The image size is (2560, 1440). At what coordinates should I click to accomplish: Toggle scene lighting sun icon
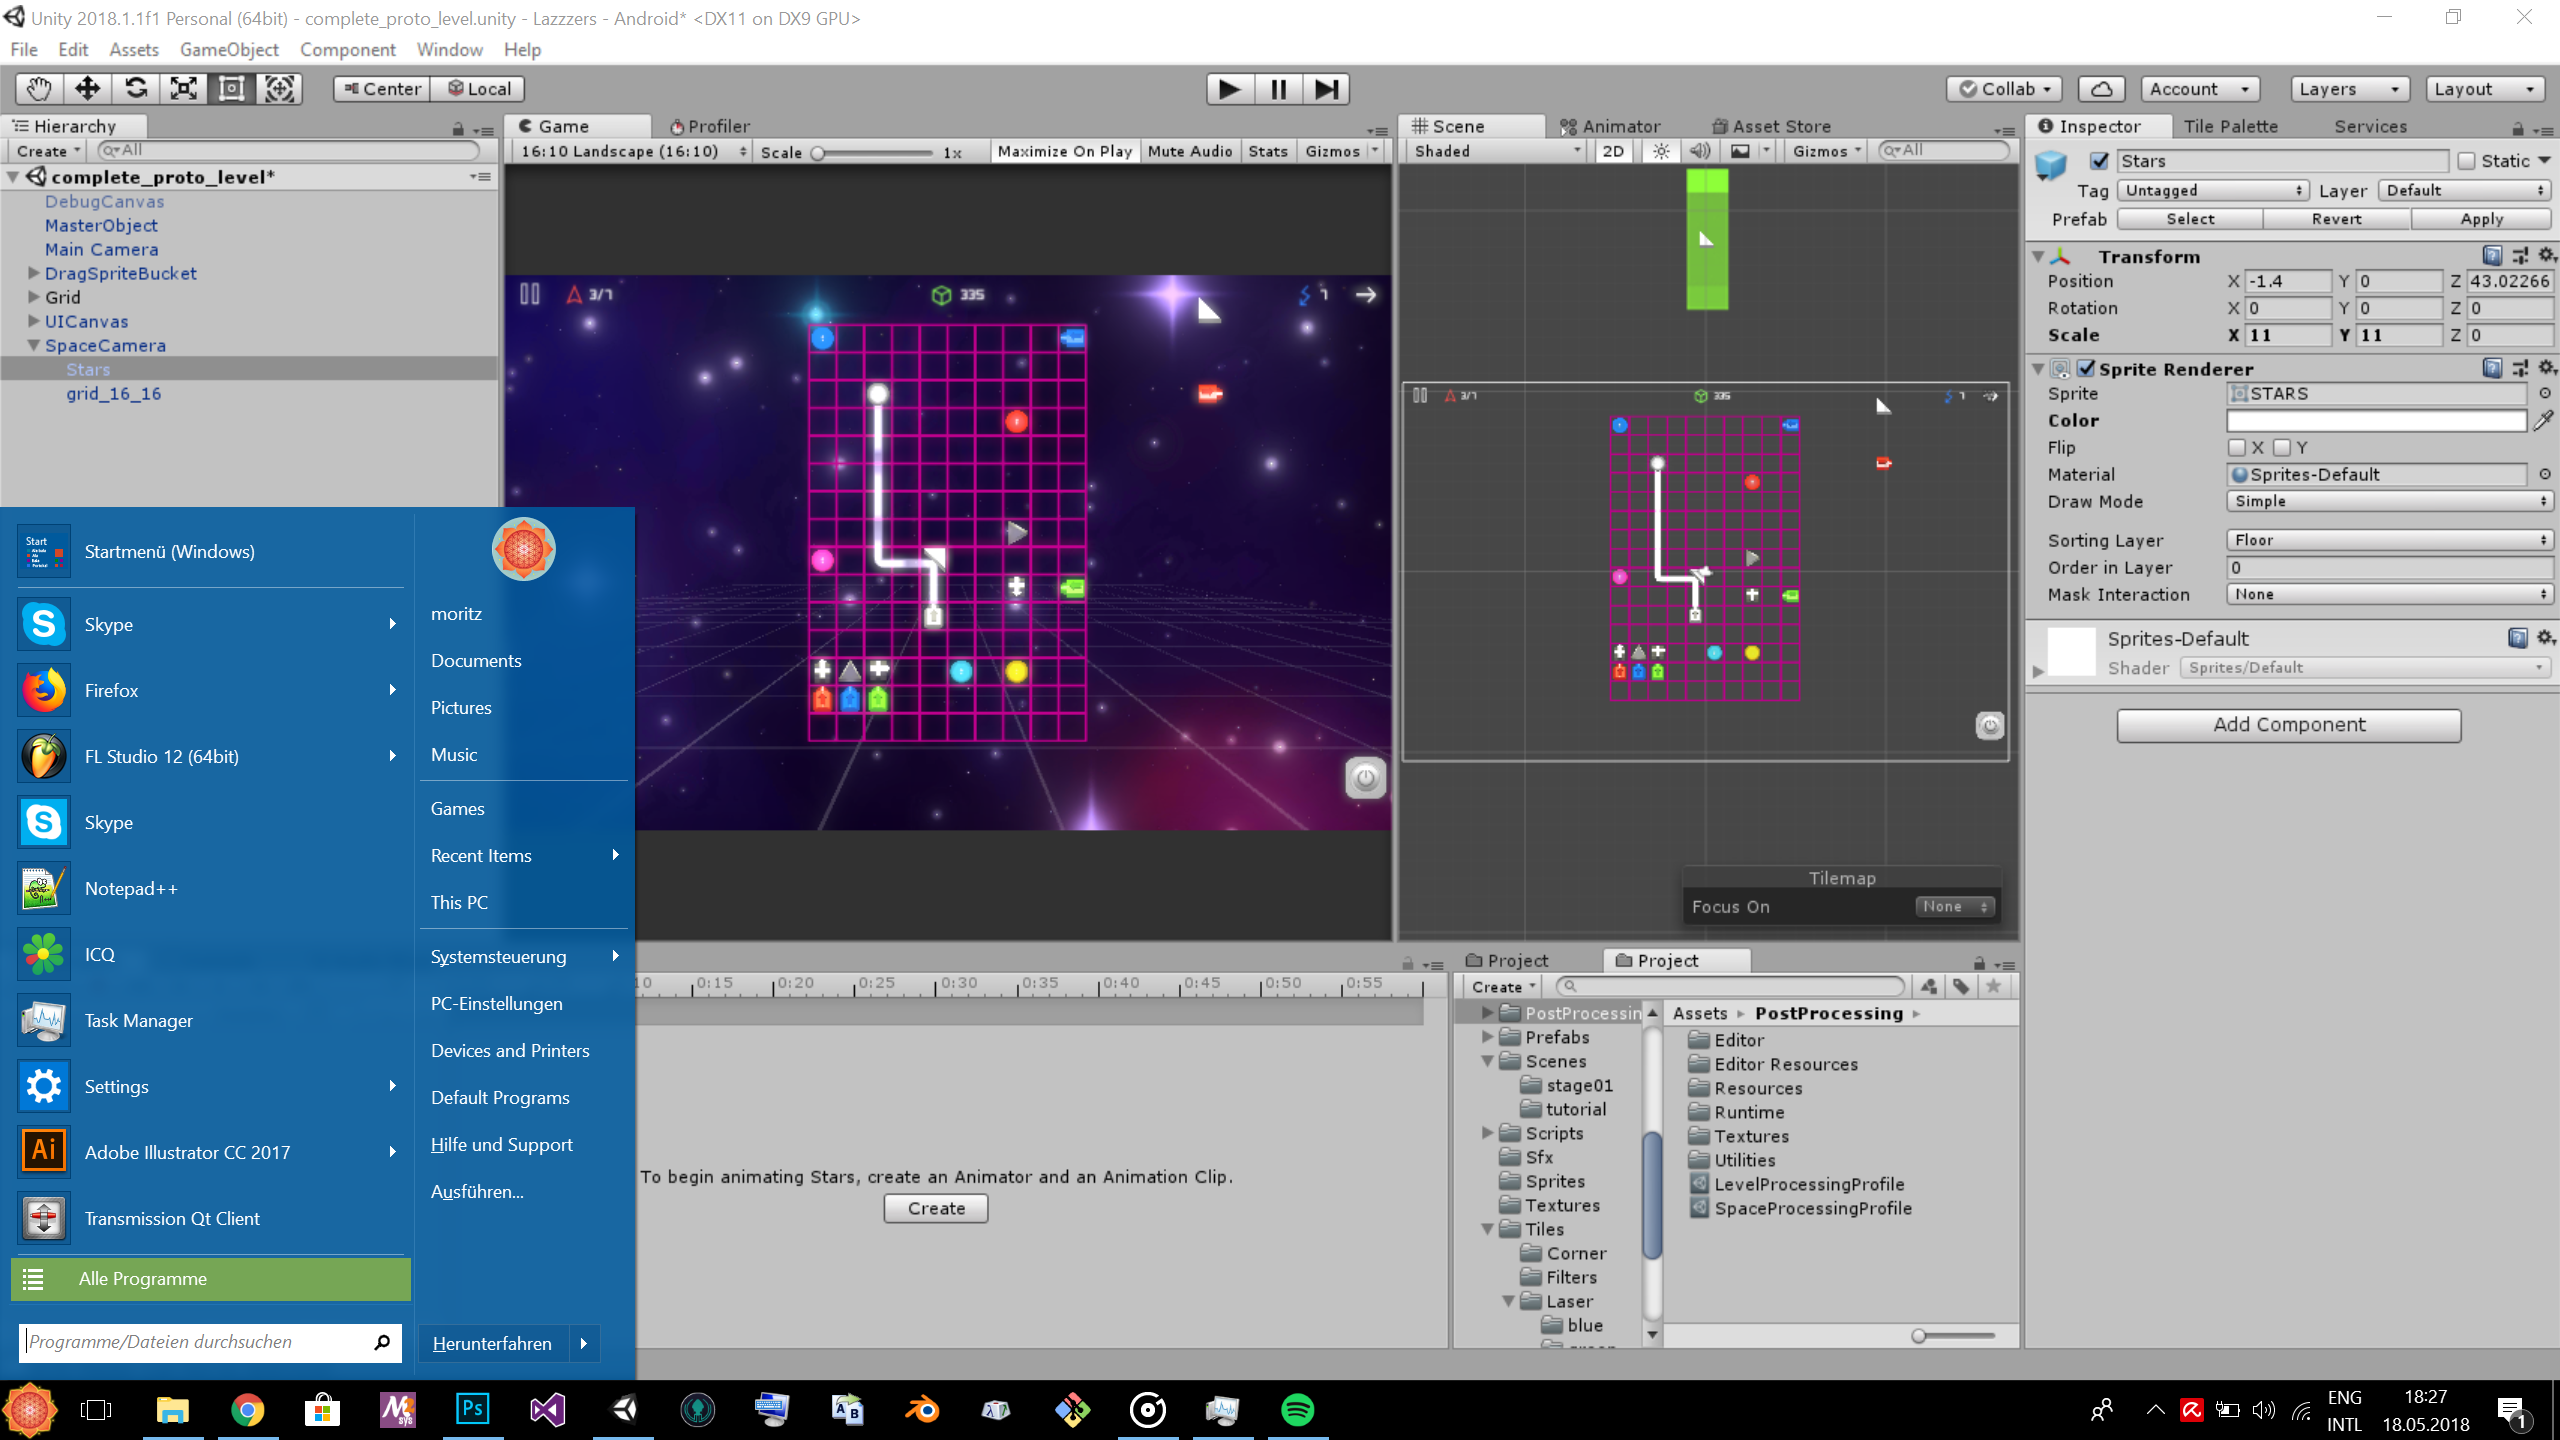(1661, 151)
